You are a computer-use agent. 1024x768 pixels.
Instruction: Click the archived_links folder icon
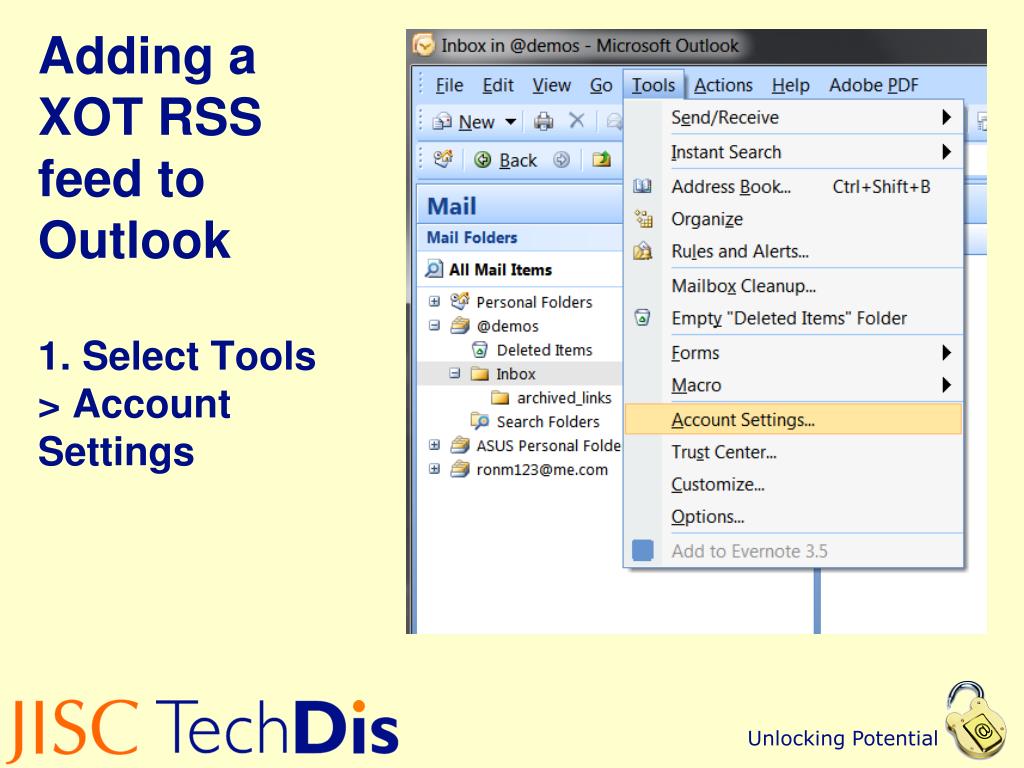pyautogui.click(x=500, y=398)
